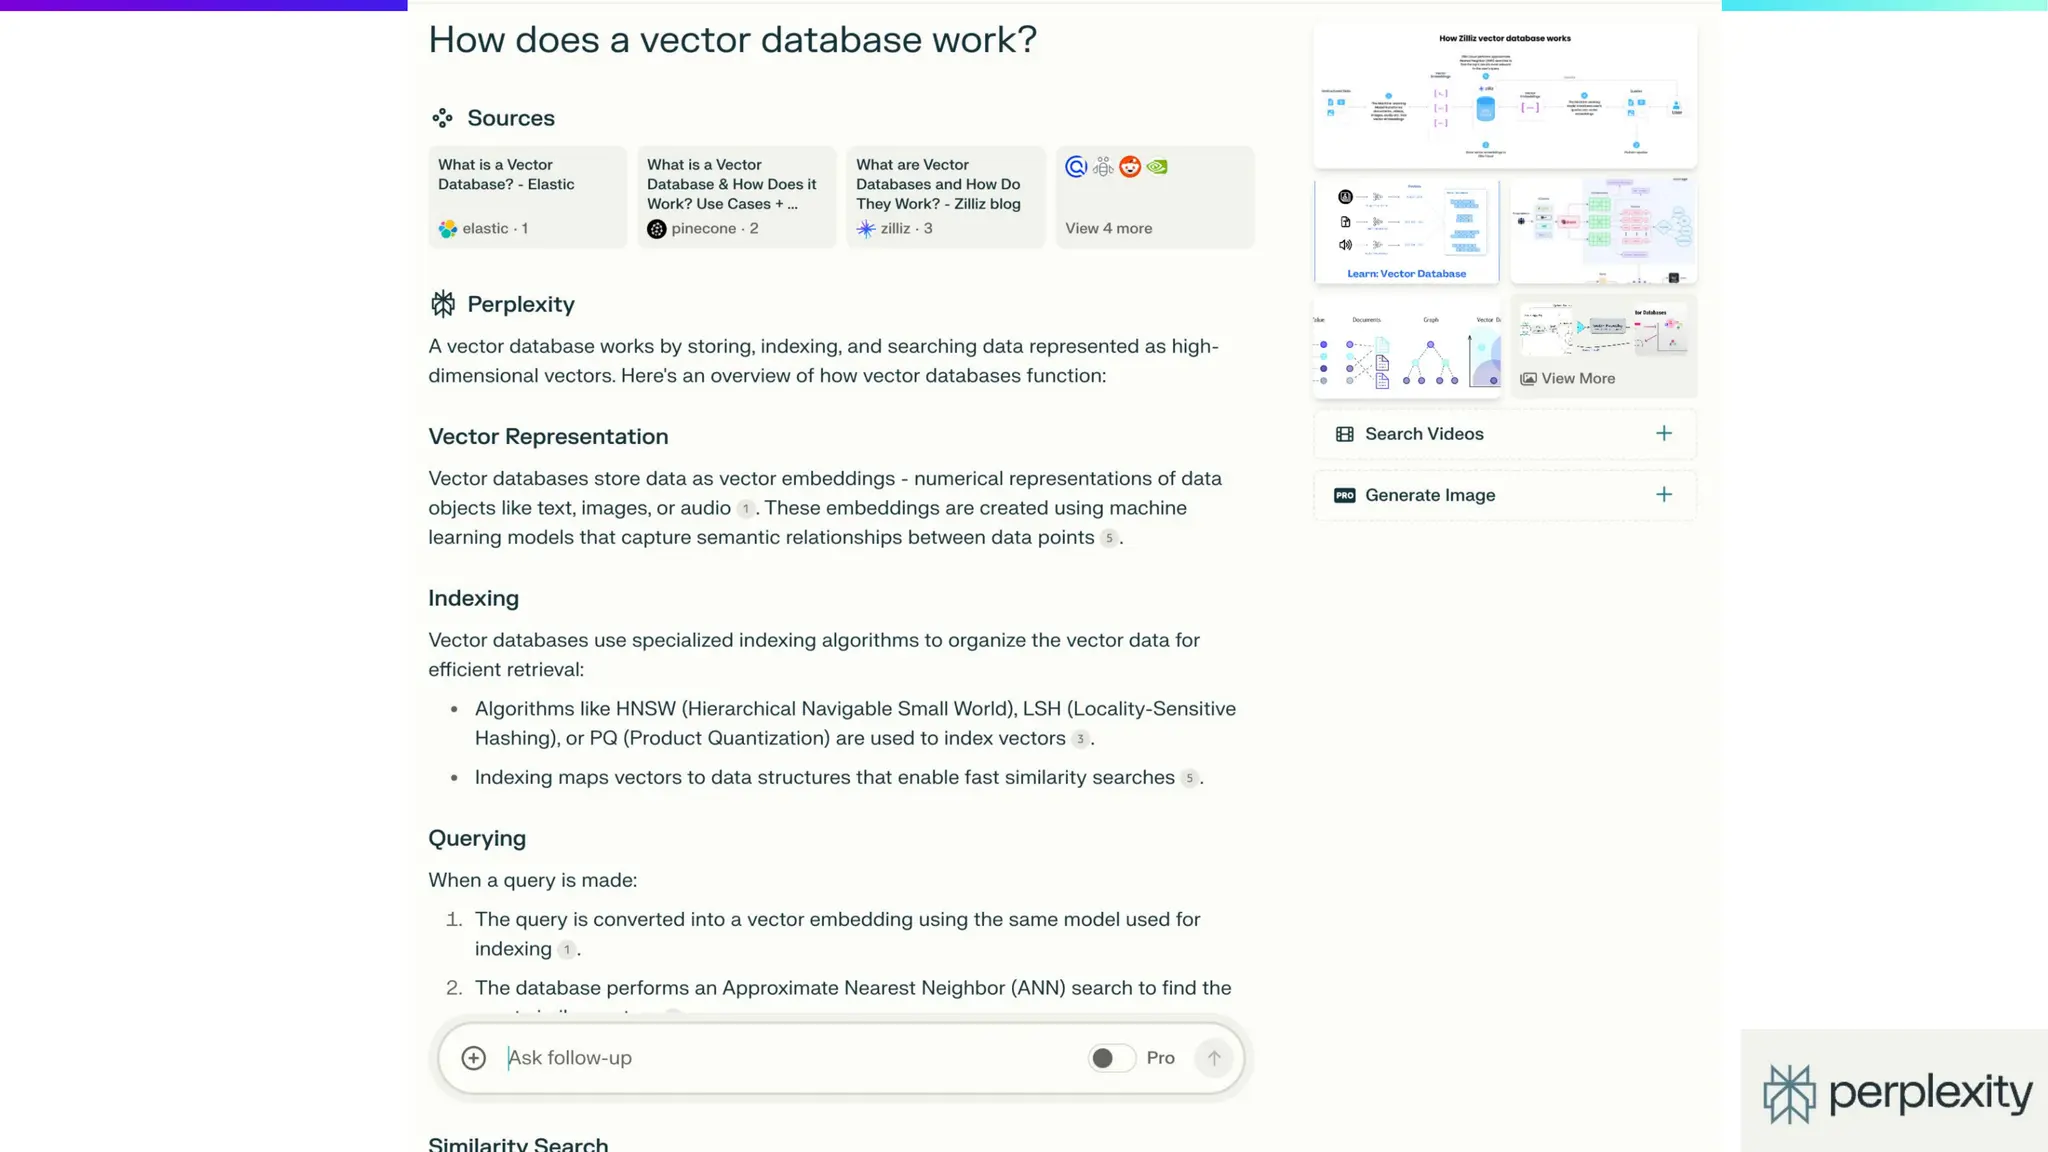Click the Perplexity logo icon beside the answer
The image size is (2048, 1152).
click(443, 304)
